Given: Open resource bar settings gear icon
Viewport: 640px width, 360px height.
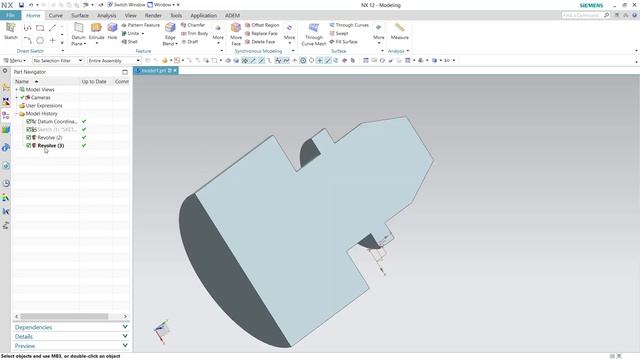Looking at the screenshot, I should [5, 71].
